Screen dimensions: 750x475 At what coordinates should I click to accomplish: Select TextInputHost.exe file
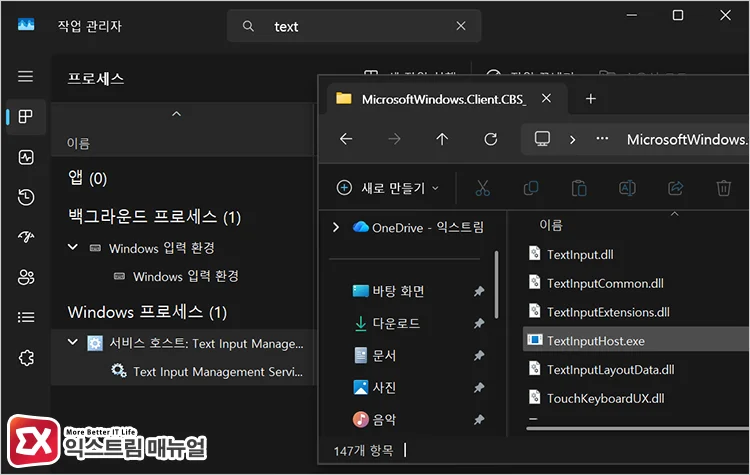pos(636,341)
